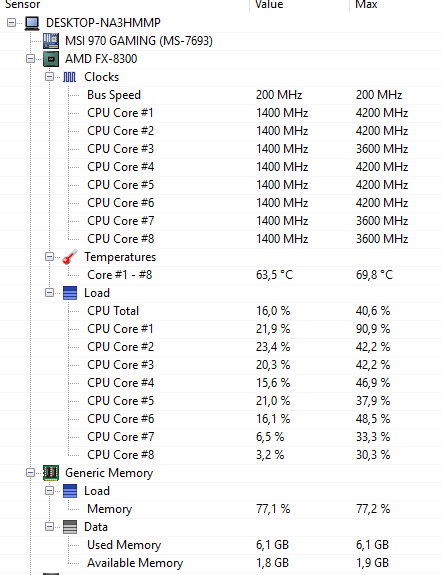Select the Bus Speed sensor row
The height and width of the screenshot is (575, 442).
pos(221,95)
